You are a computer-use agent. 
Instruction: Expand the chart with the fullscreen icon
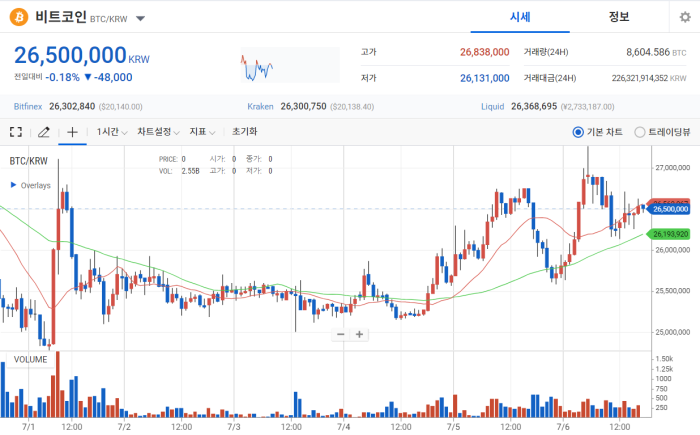[x=16, y=132]
